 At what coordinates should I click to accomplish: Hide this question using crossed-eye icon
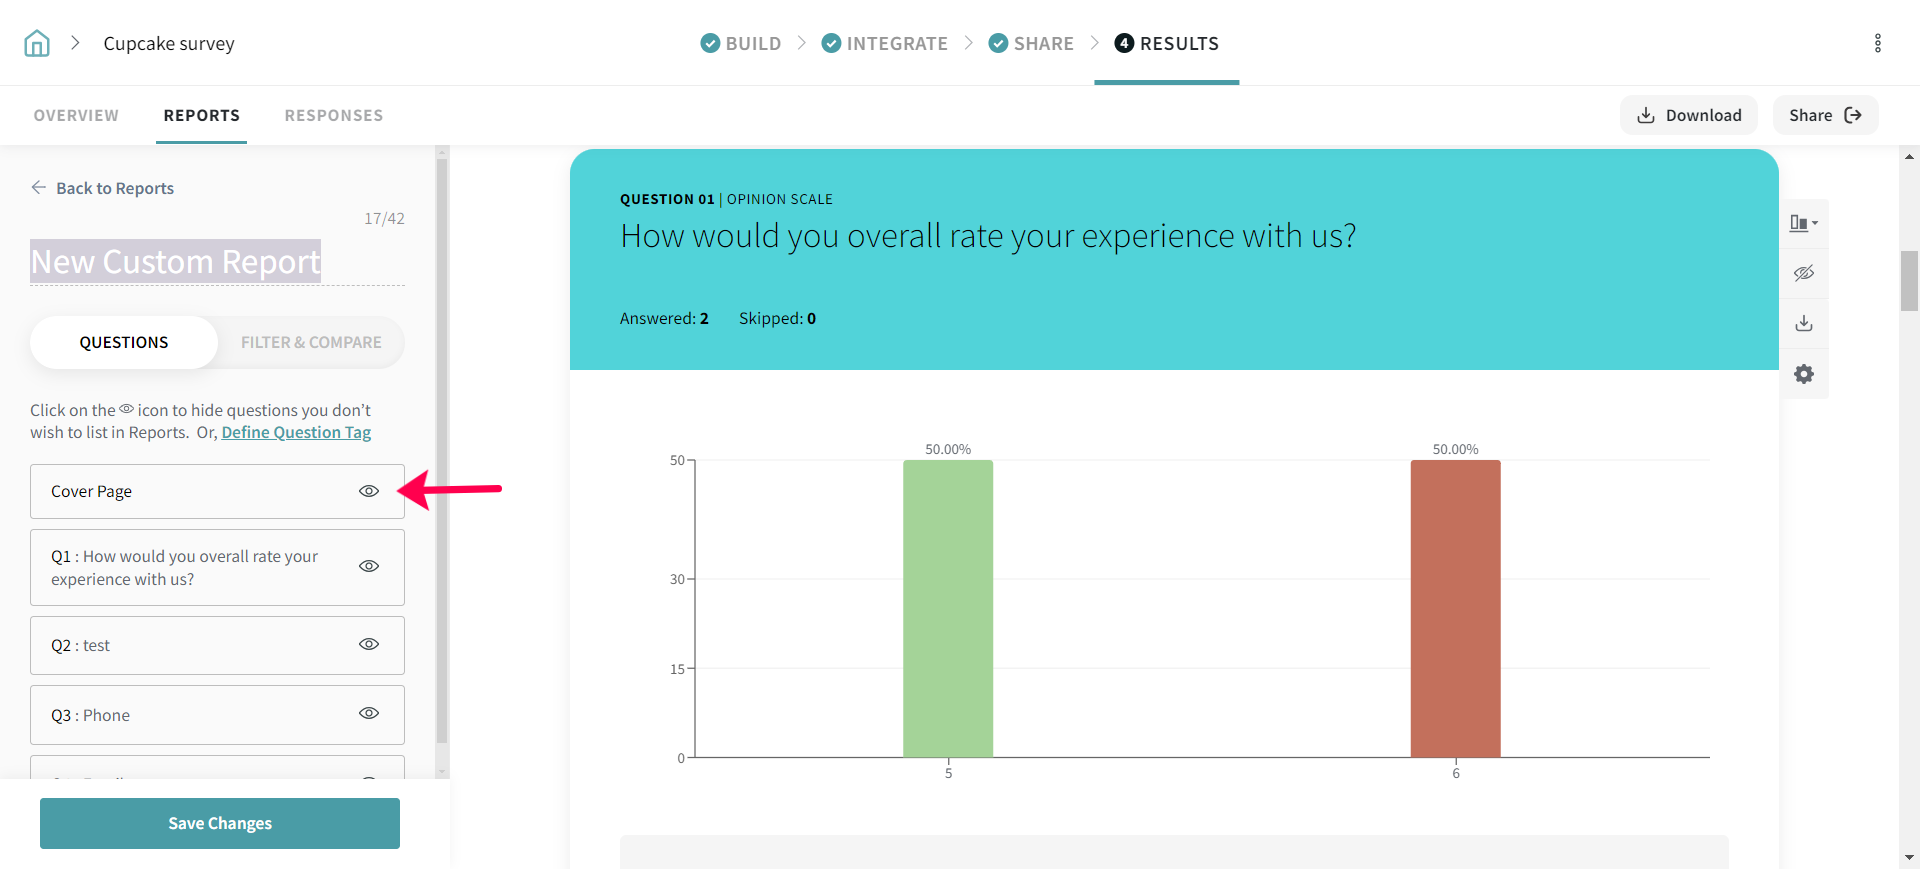1803,273
